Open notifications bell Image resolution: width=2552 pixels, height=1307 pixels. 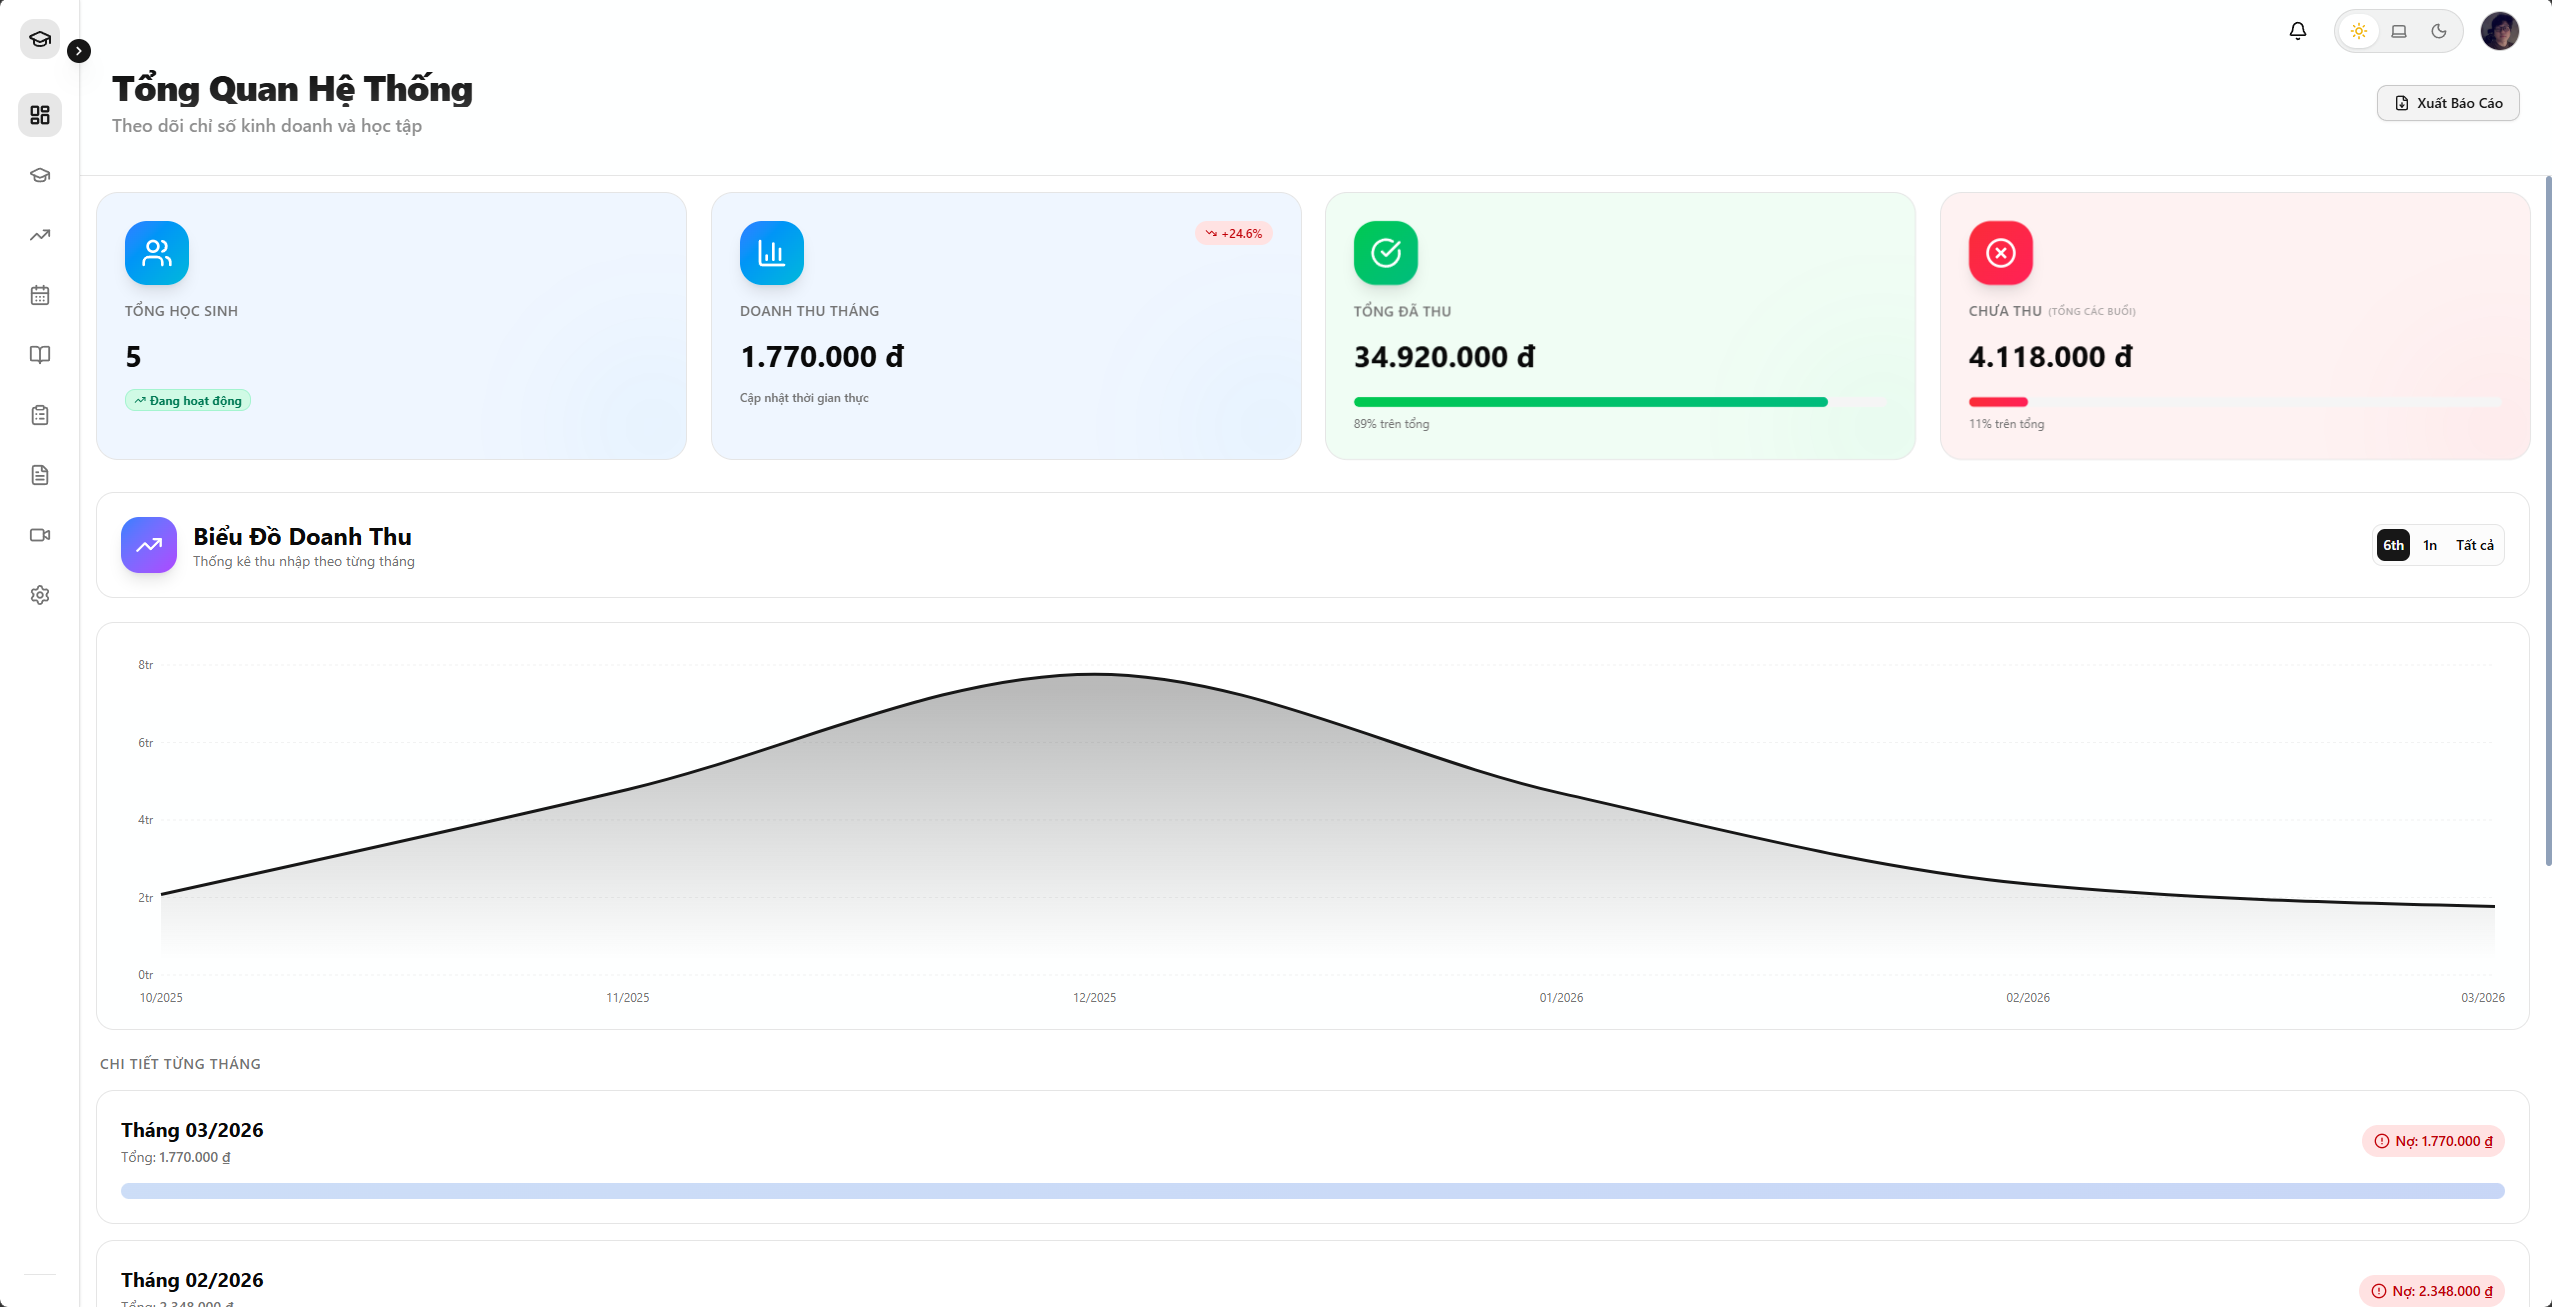pos(2298,31)
